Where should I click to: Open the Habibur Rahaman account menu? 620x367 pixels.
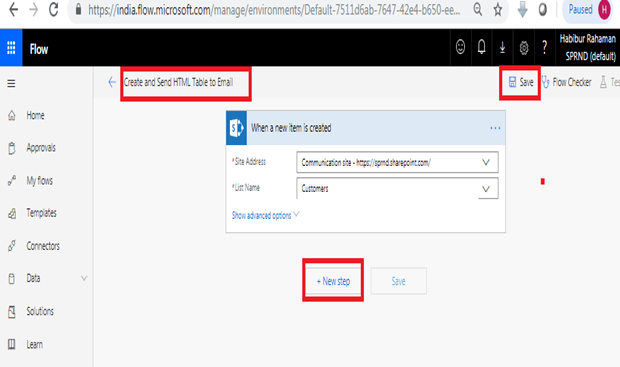(x=588, y=47)
